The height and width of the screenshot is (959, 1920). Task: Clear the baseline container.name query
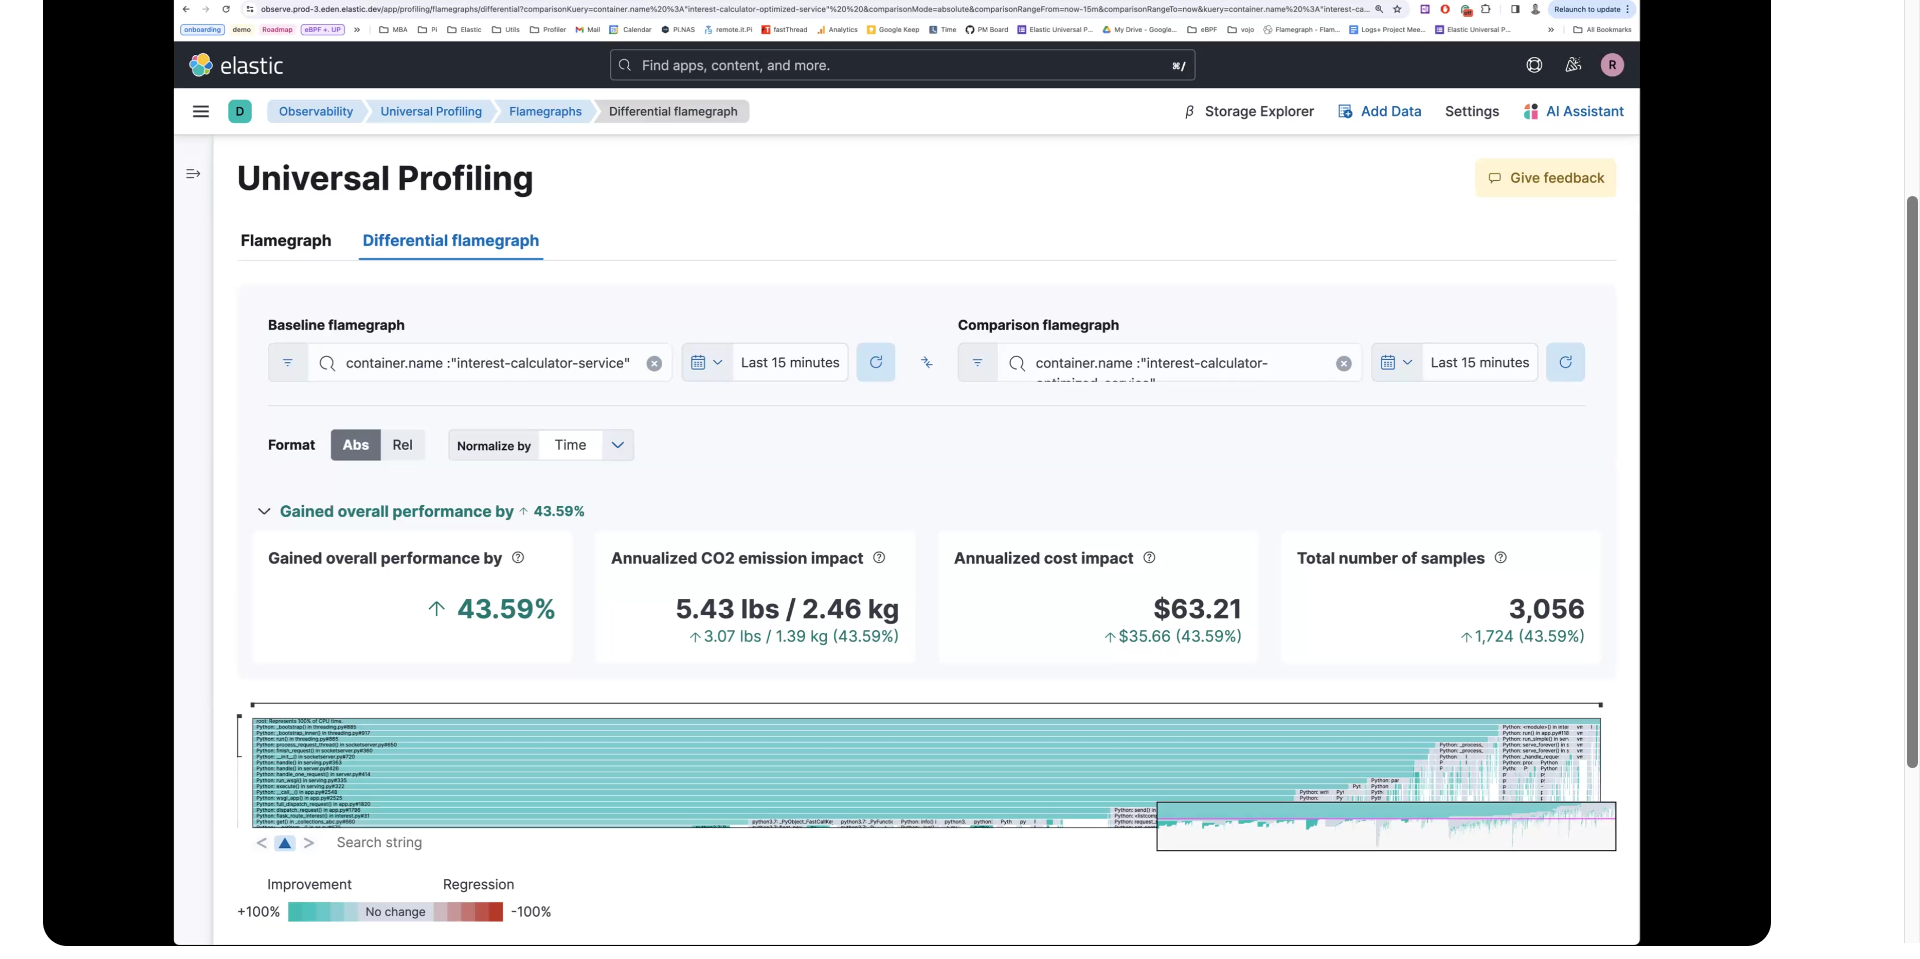(x=654, y=363)
